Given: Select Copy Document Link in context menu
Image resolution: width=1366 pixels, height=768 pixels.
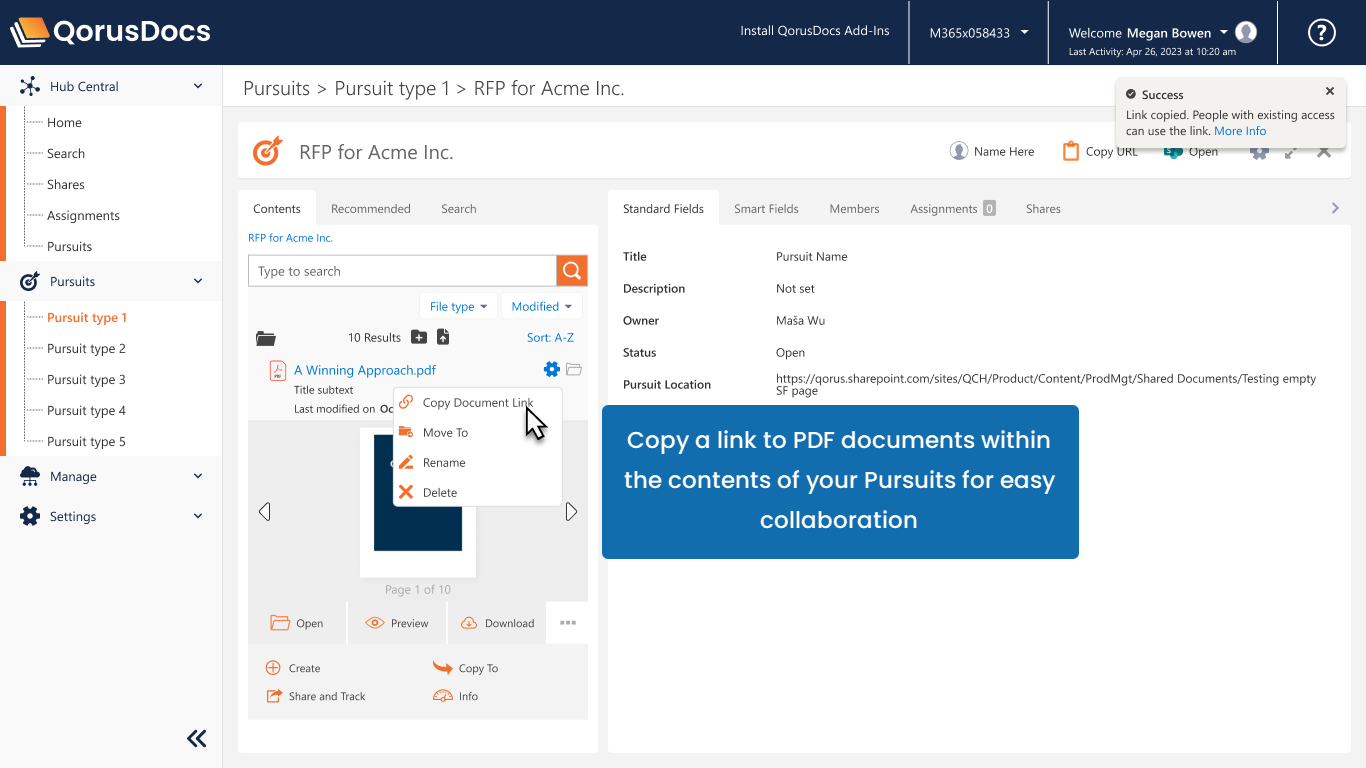Looking at the screenshot, I should 477,402.
